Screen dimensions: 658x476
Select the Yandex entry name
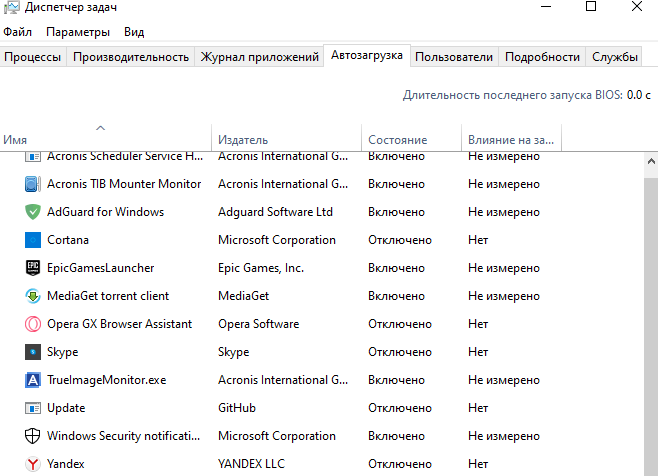tap(65, 464)
